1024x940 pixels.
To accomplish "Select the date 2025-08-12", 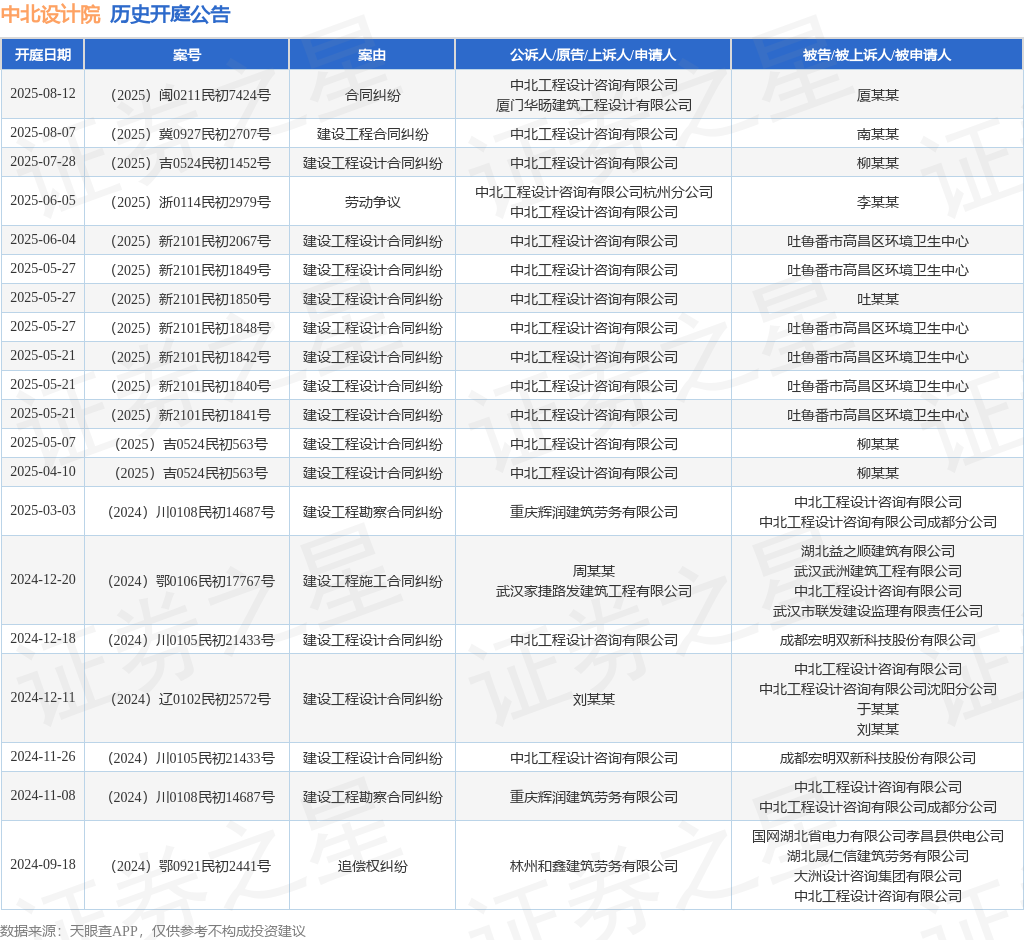I will 43,93.
